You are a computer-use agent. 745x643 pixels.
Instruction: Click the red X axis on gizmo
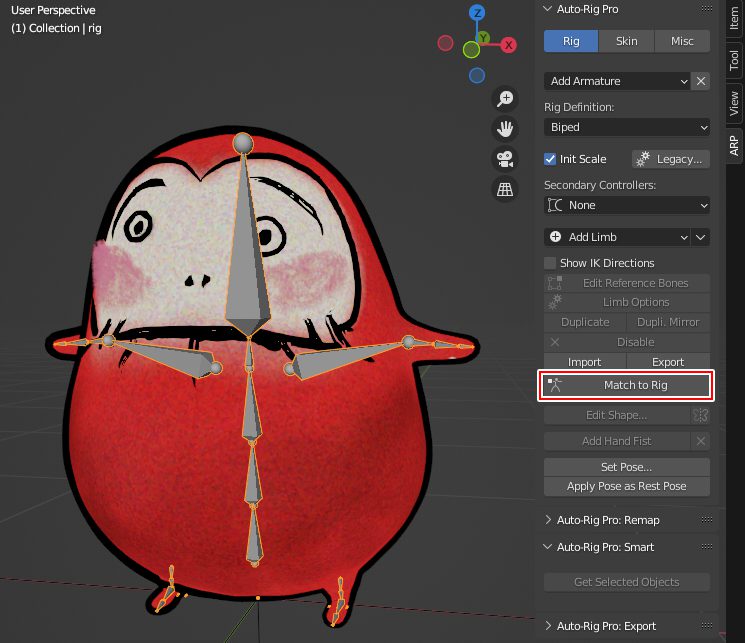point(508,45)
